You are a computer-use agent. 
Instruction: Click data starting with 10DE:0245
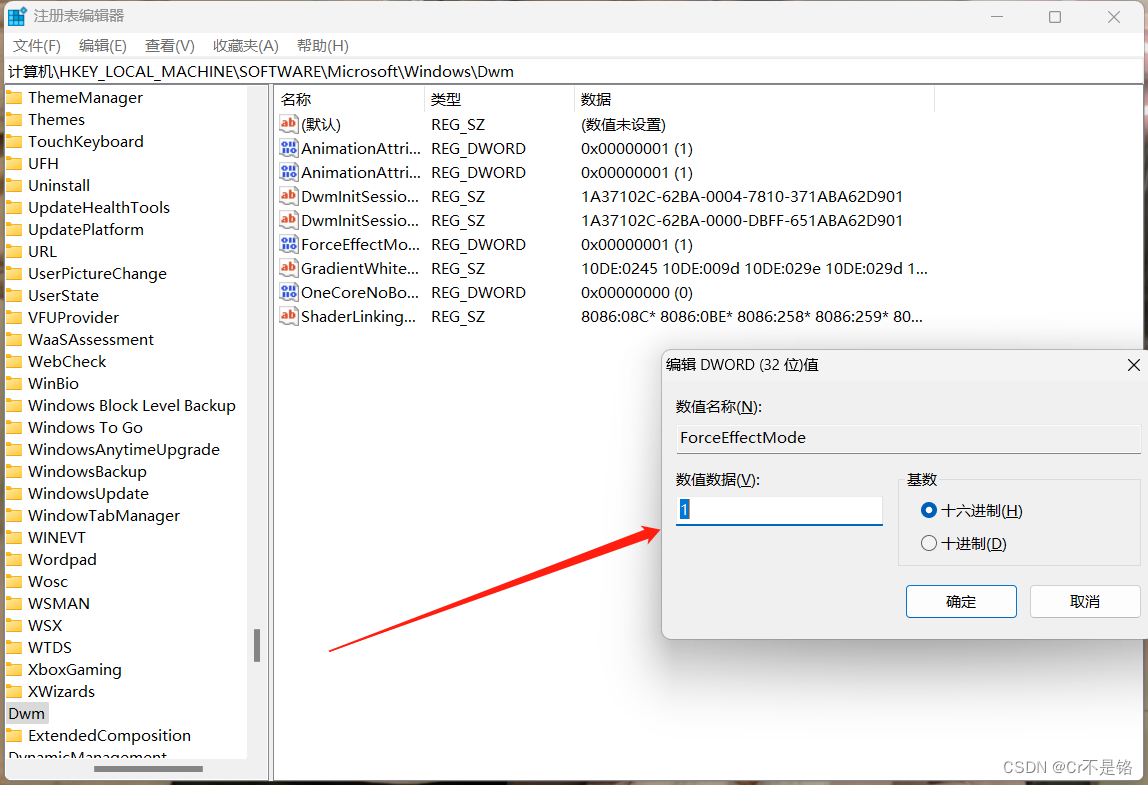pos(754,268)
